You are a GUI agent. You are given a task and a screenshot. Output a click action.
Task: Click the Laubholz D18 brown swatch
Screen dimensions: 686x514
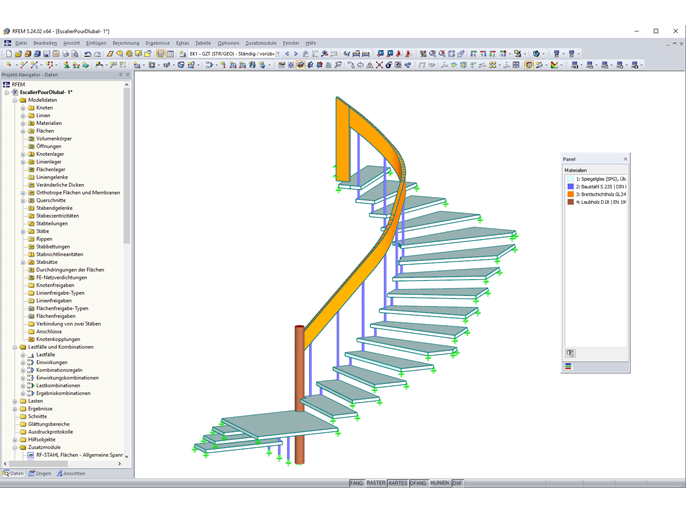tap(570, 202)
